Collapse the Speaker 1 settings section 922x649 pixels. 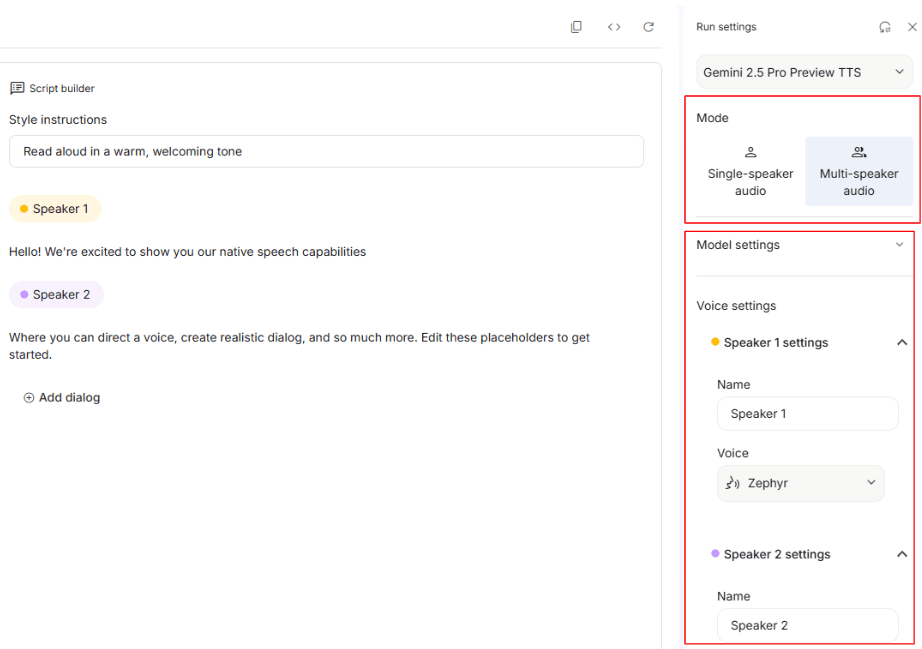(901, 343)
